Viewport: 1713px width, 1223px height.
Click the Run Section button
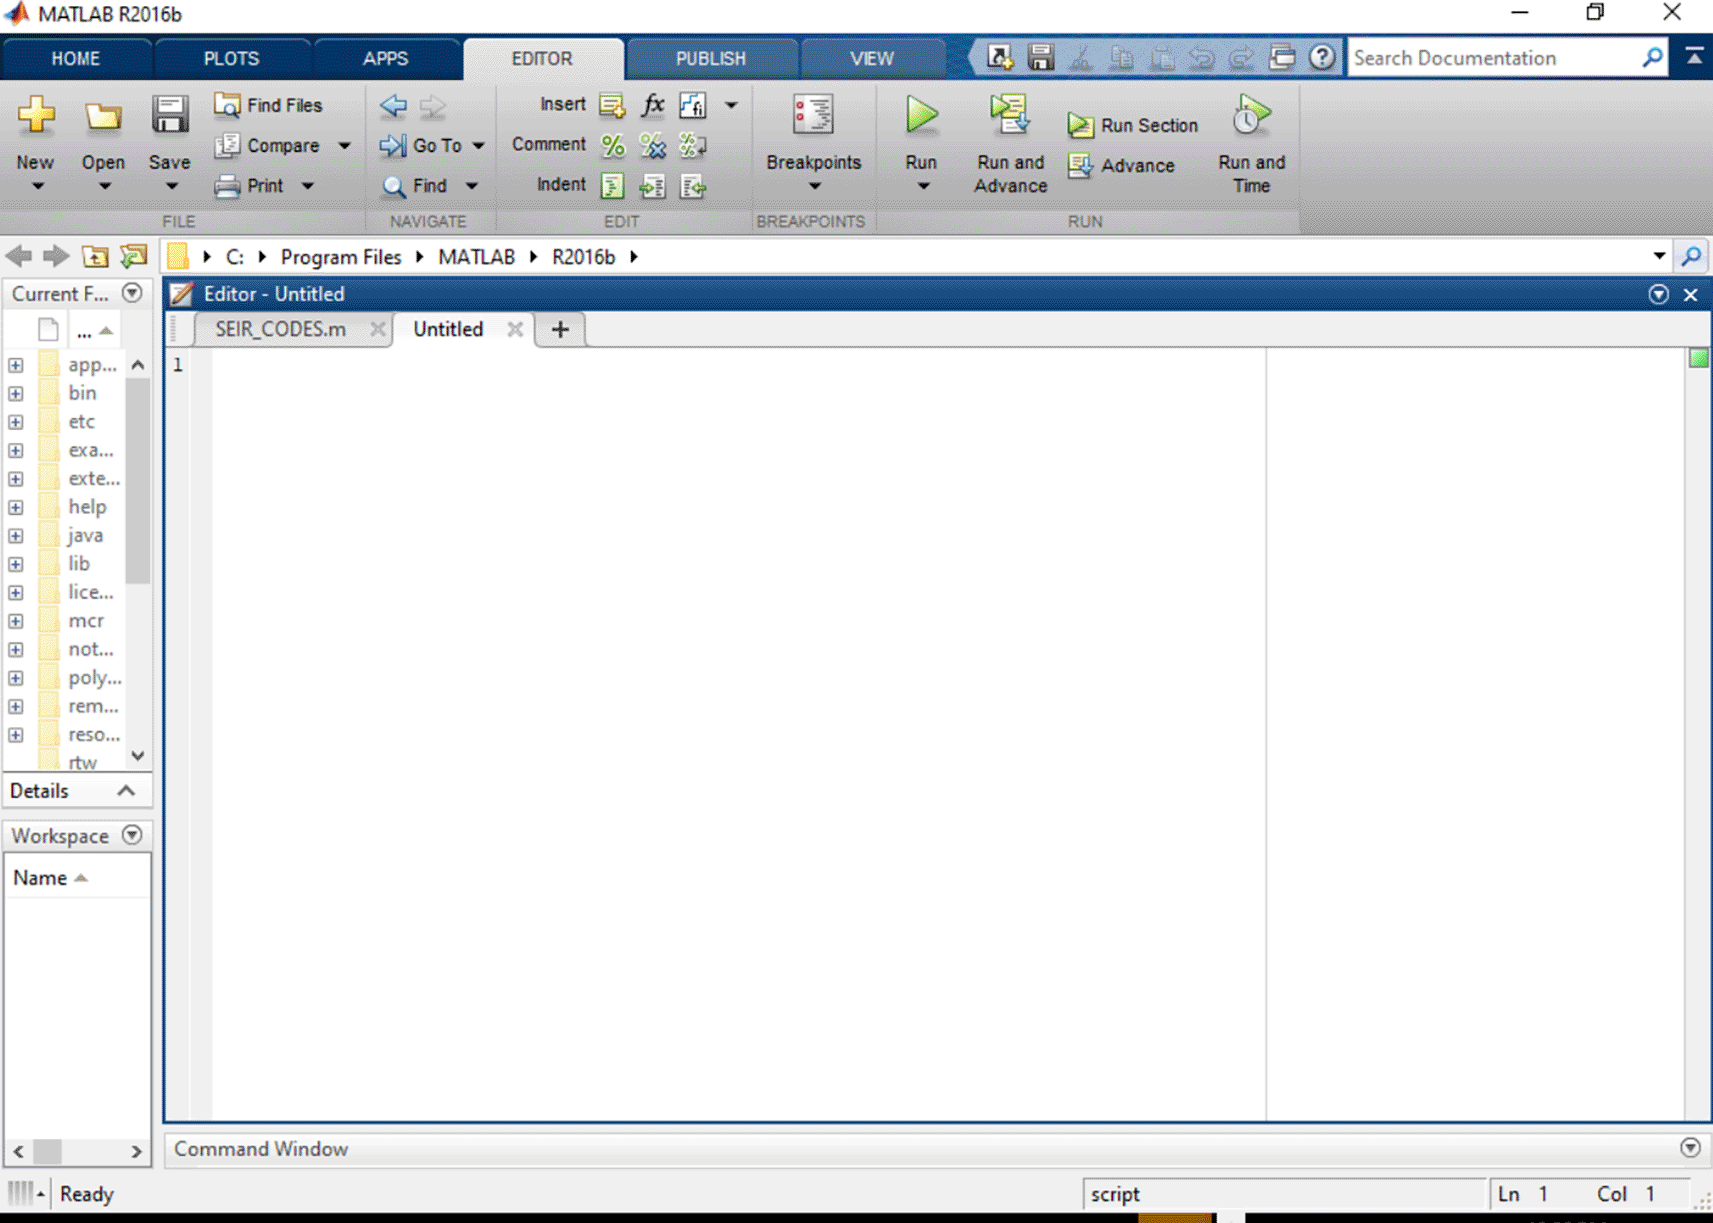coord(1133,125)
